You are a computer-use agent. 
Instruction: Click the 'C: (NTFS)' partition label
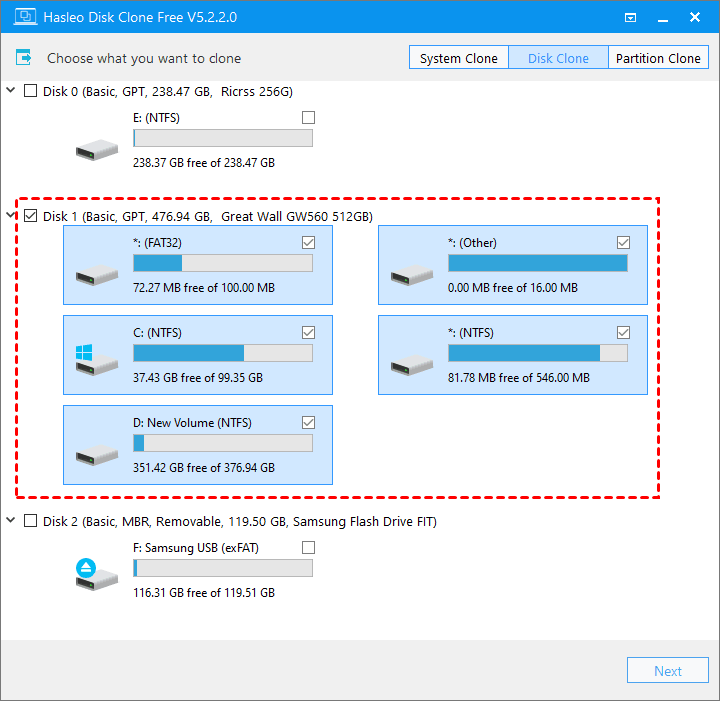[x=158, y=332]
